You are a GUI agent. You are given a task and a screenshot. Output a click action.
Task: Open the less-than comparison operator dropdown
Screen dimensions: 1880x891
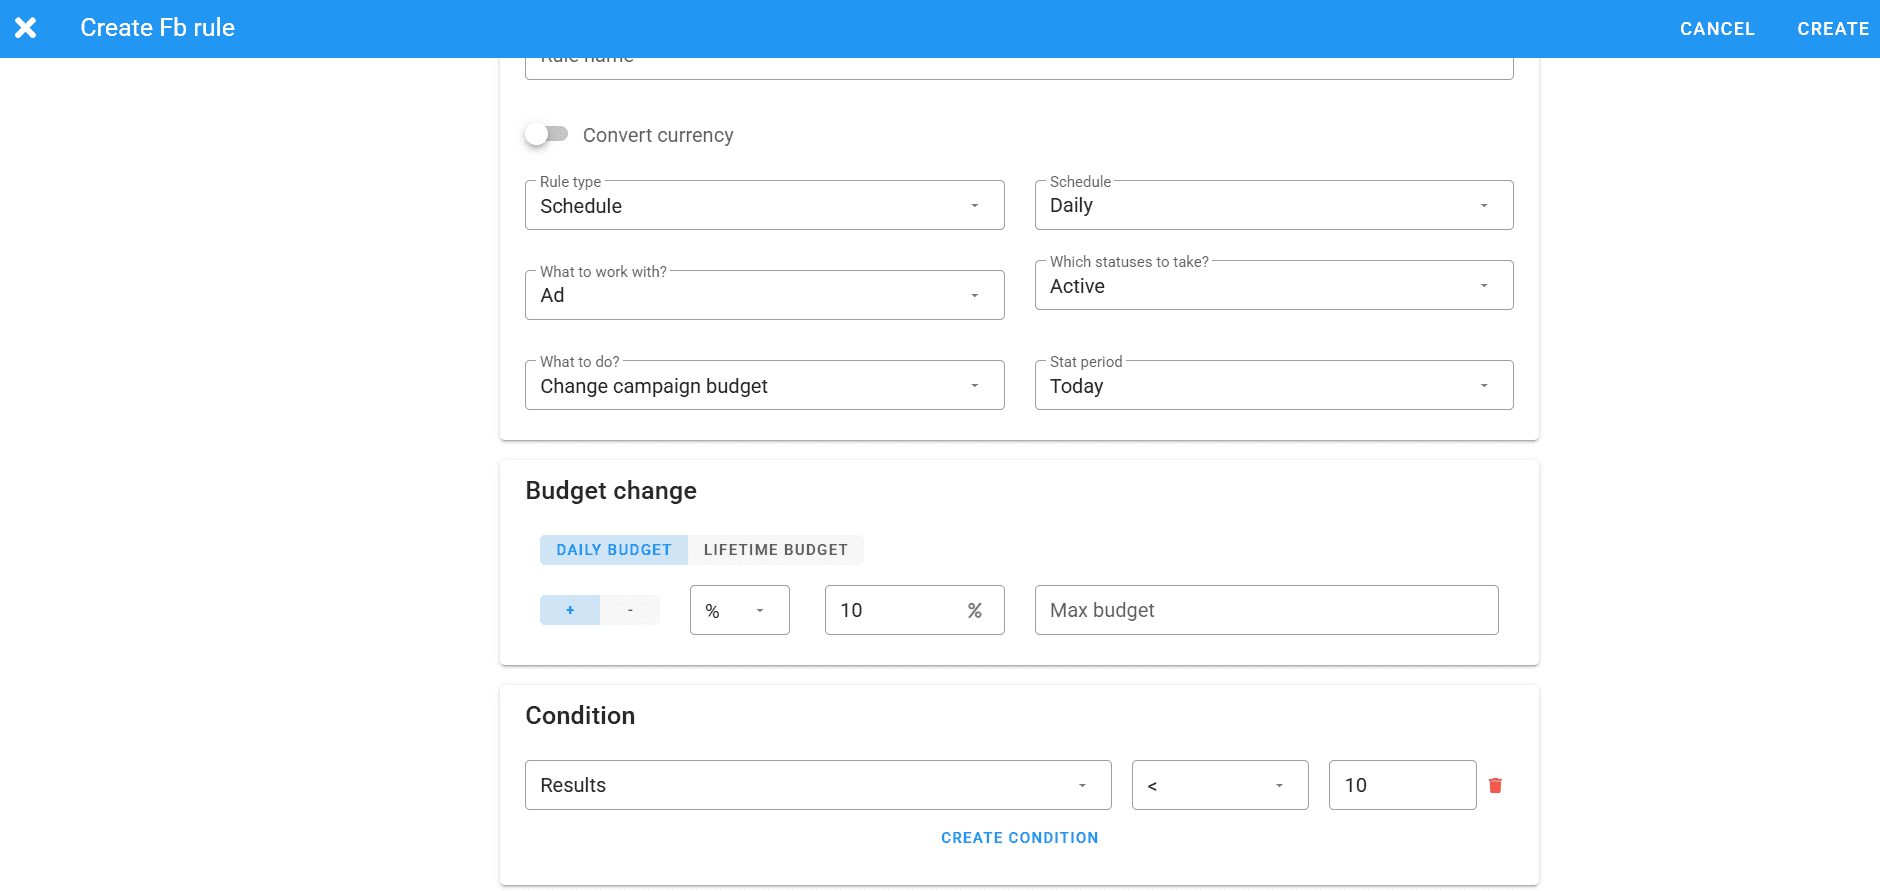(x=1219, y=785)
